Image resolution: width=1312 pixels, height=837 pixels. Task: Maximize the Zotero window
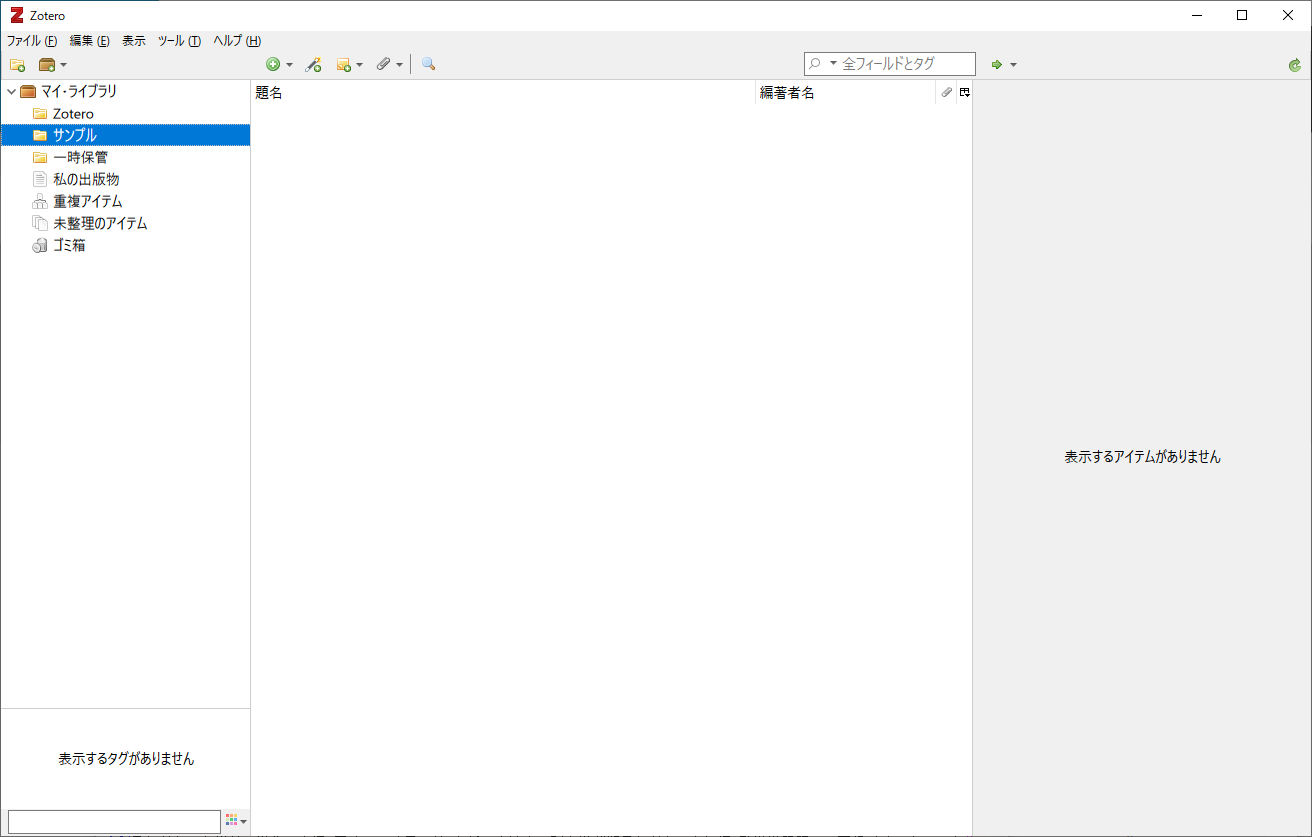(x=1242, y=15)
